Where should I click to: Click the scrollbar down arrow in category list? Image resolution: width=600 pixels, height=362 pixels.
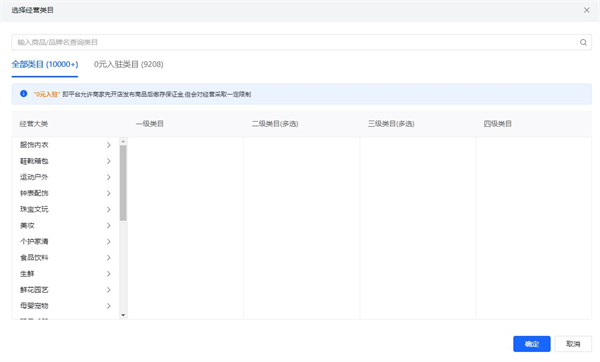click(123, 315)
